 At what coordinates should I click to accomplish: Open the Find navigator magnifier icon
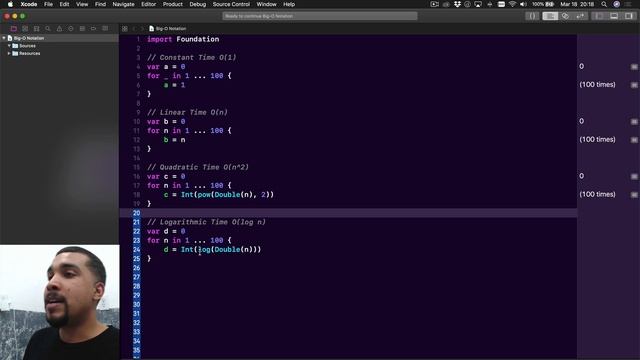pos(48,29)
